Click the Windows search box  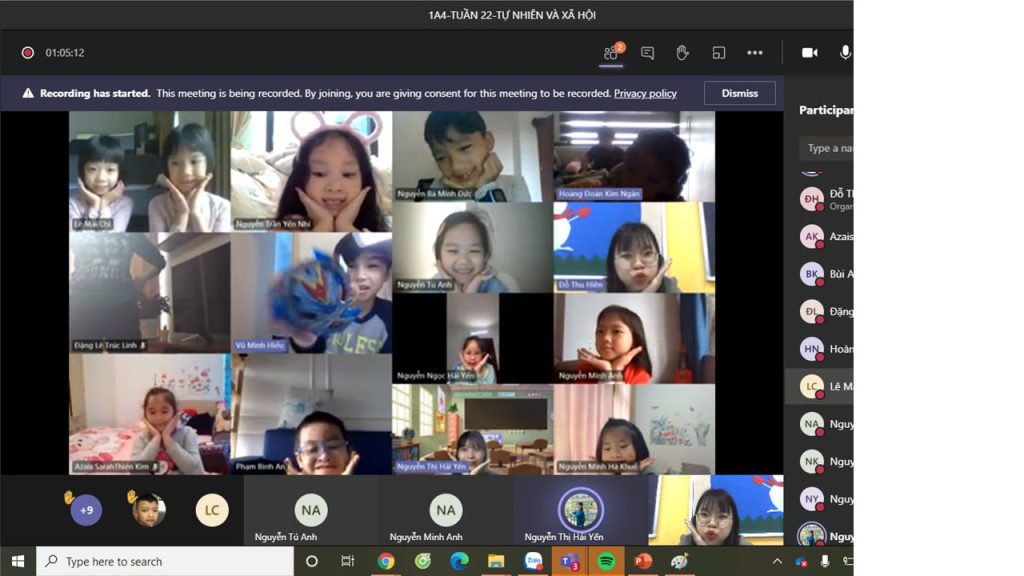point(165,561)
